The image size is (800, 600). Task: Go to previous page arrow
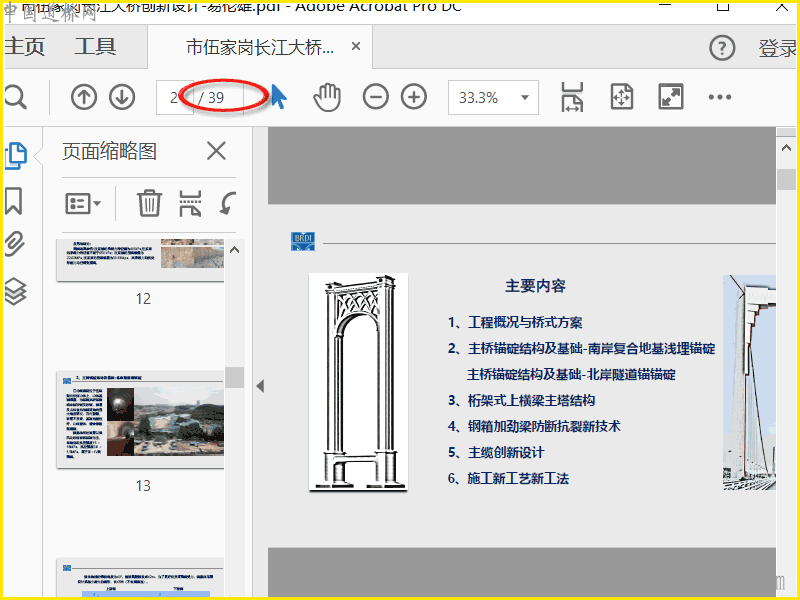[84, 97]
